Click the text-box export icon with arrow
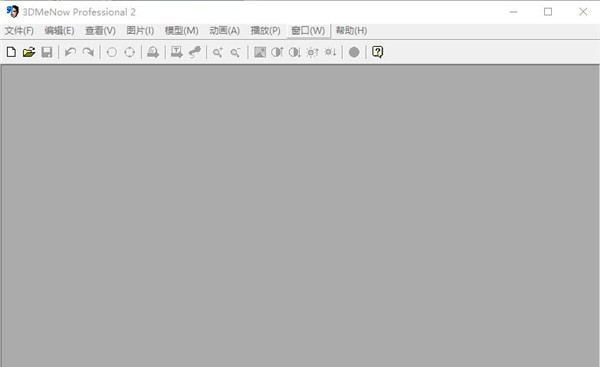The width and height of the screenshot is (600, 367). [177, 52]
